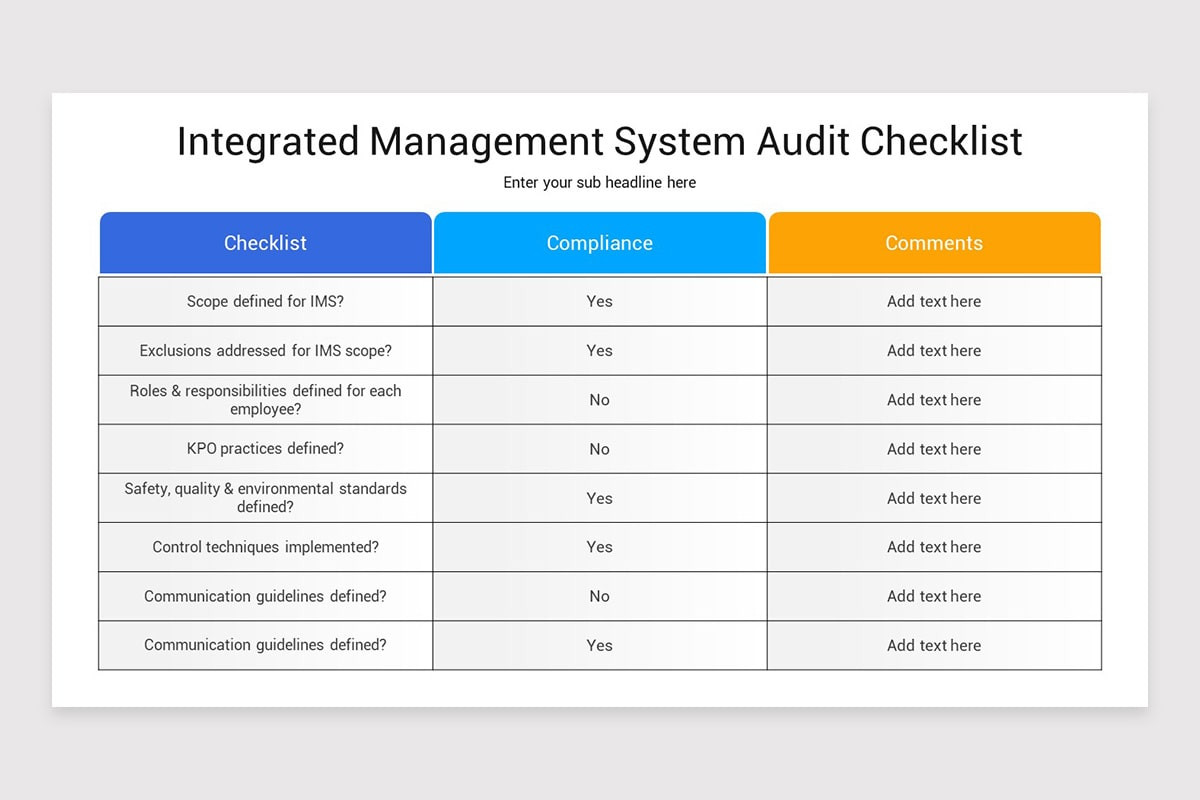Image resolution: width=1200 pixels, height=800 pixels.
Task: Select 'Add text here' in the bottom comment cell
Action: (x=933, y=645)
